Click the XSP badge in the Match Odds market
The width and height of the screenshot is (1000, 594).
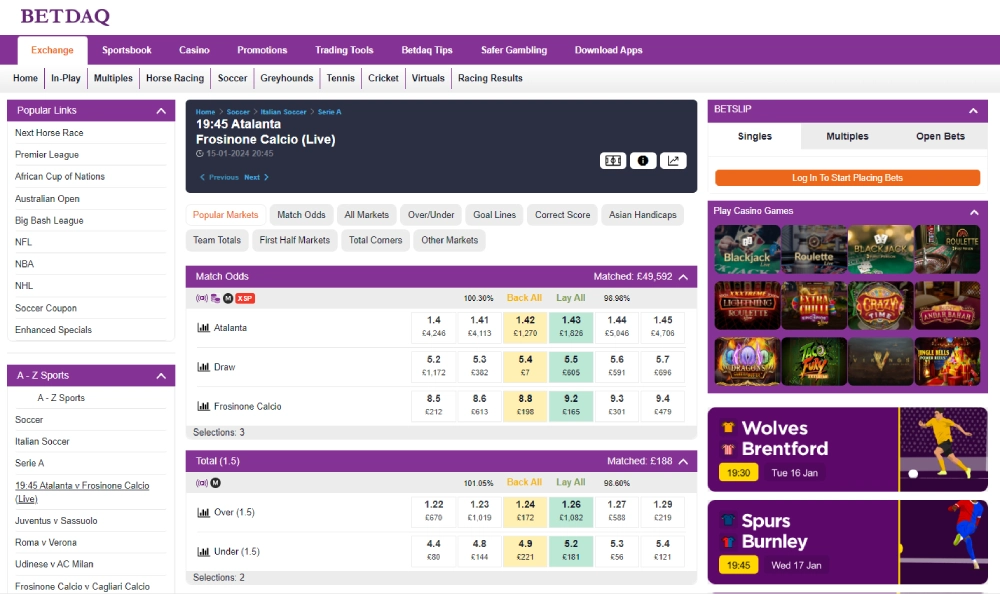(246, 298)
